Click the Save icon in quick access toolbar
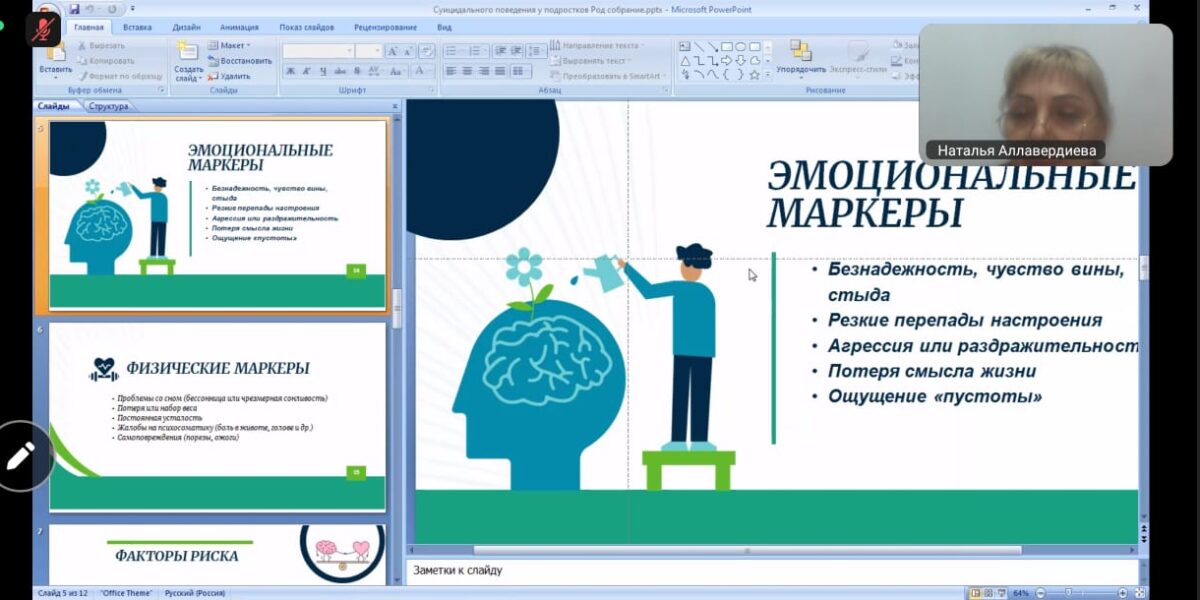This screenshot has width=1200, height=600. pos(74,9)
